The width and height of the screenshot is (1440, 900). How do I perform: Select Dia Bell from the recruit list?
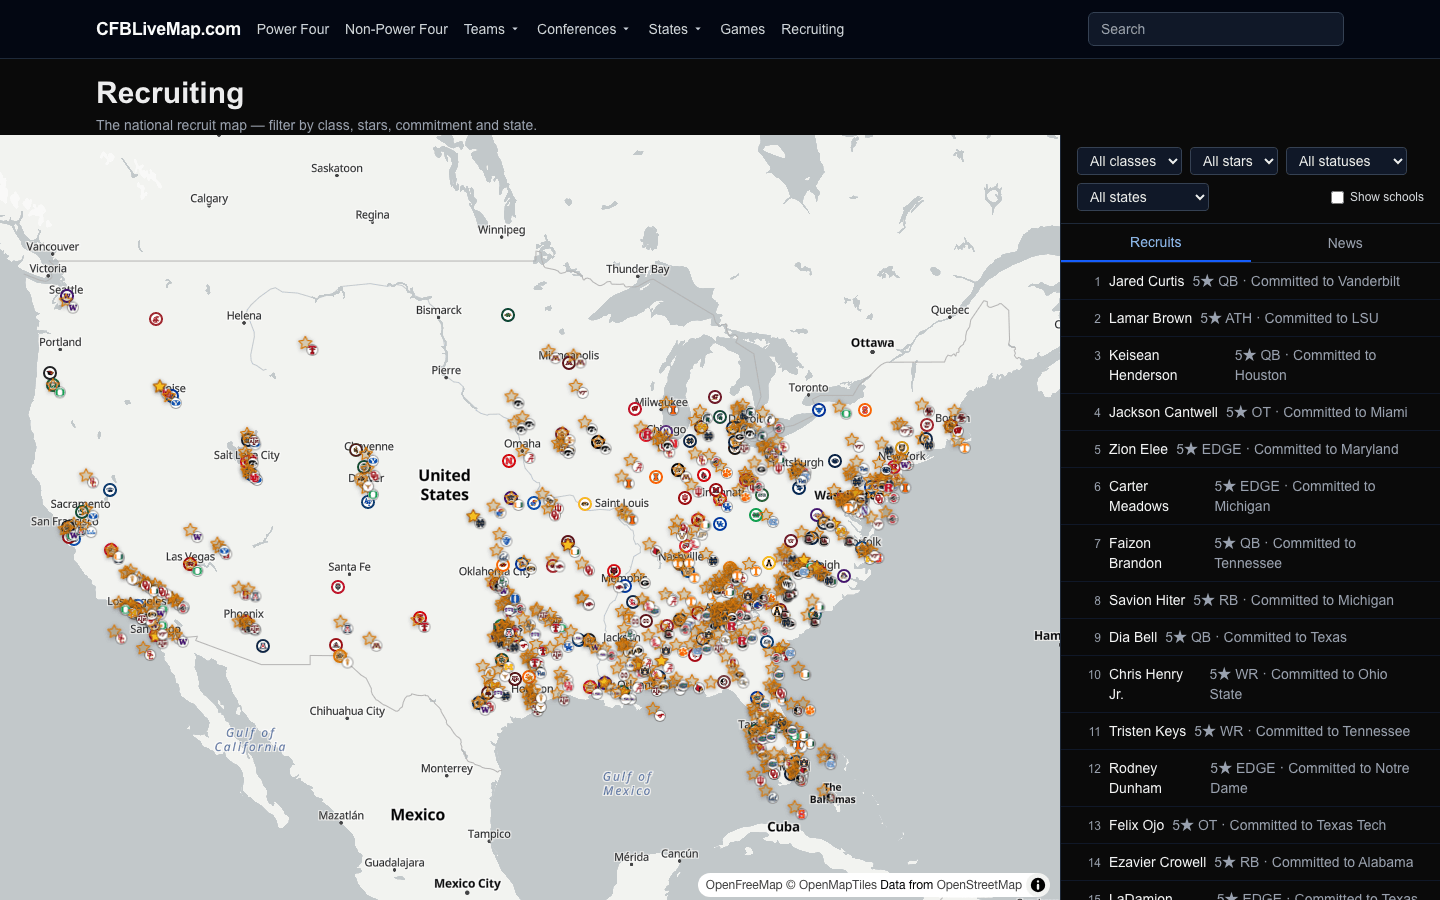tap(1250, 637)
